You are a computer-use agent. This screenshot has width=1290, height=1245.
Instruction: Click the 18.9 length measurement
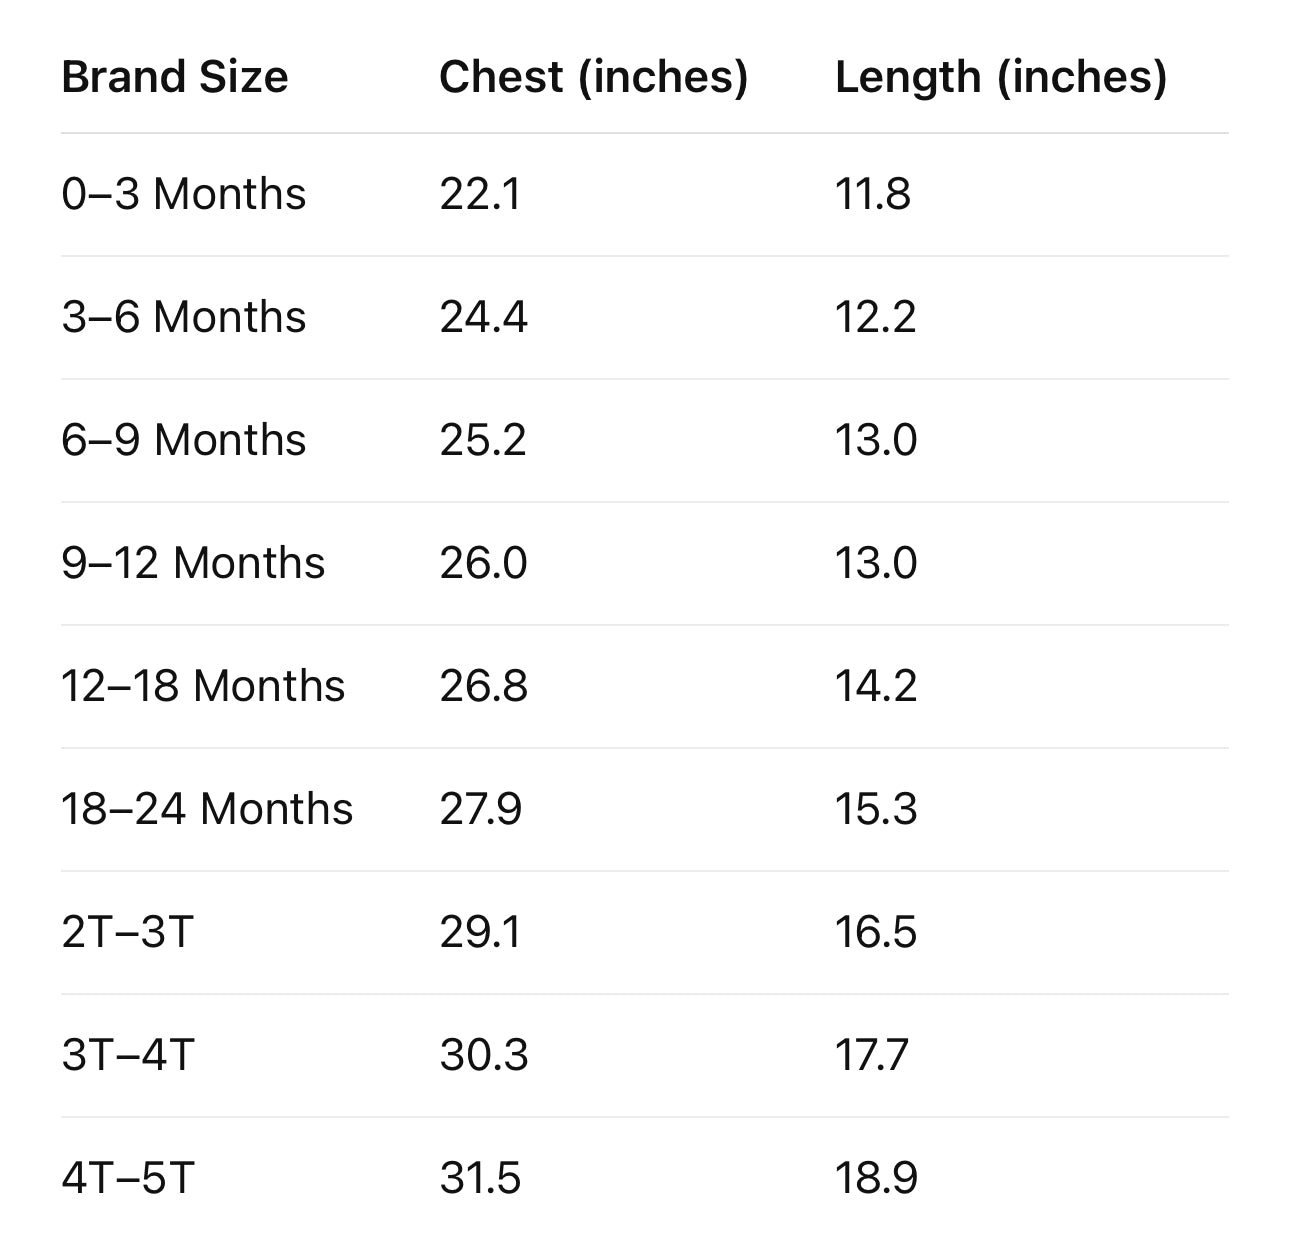(876, 1178)
